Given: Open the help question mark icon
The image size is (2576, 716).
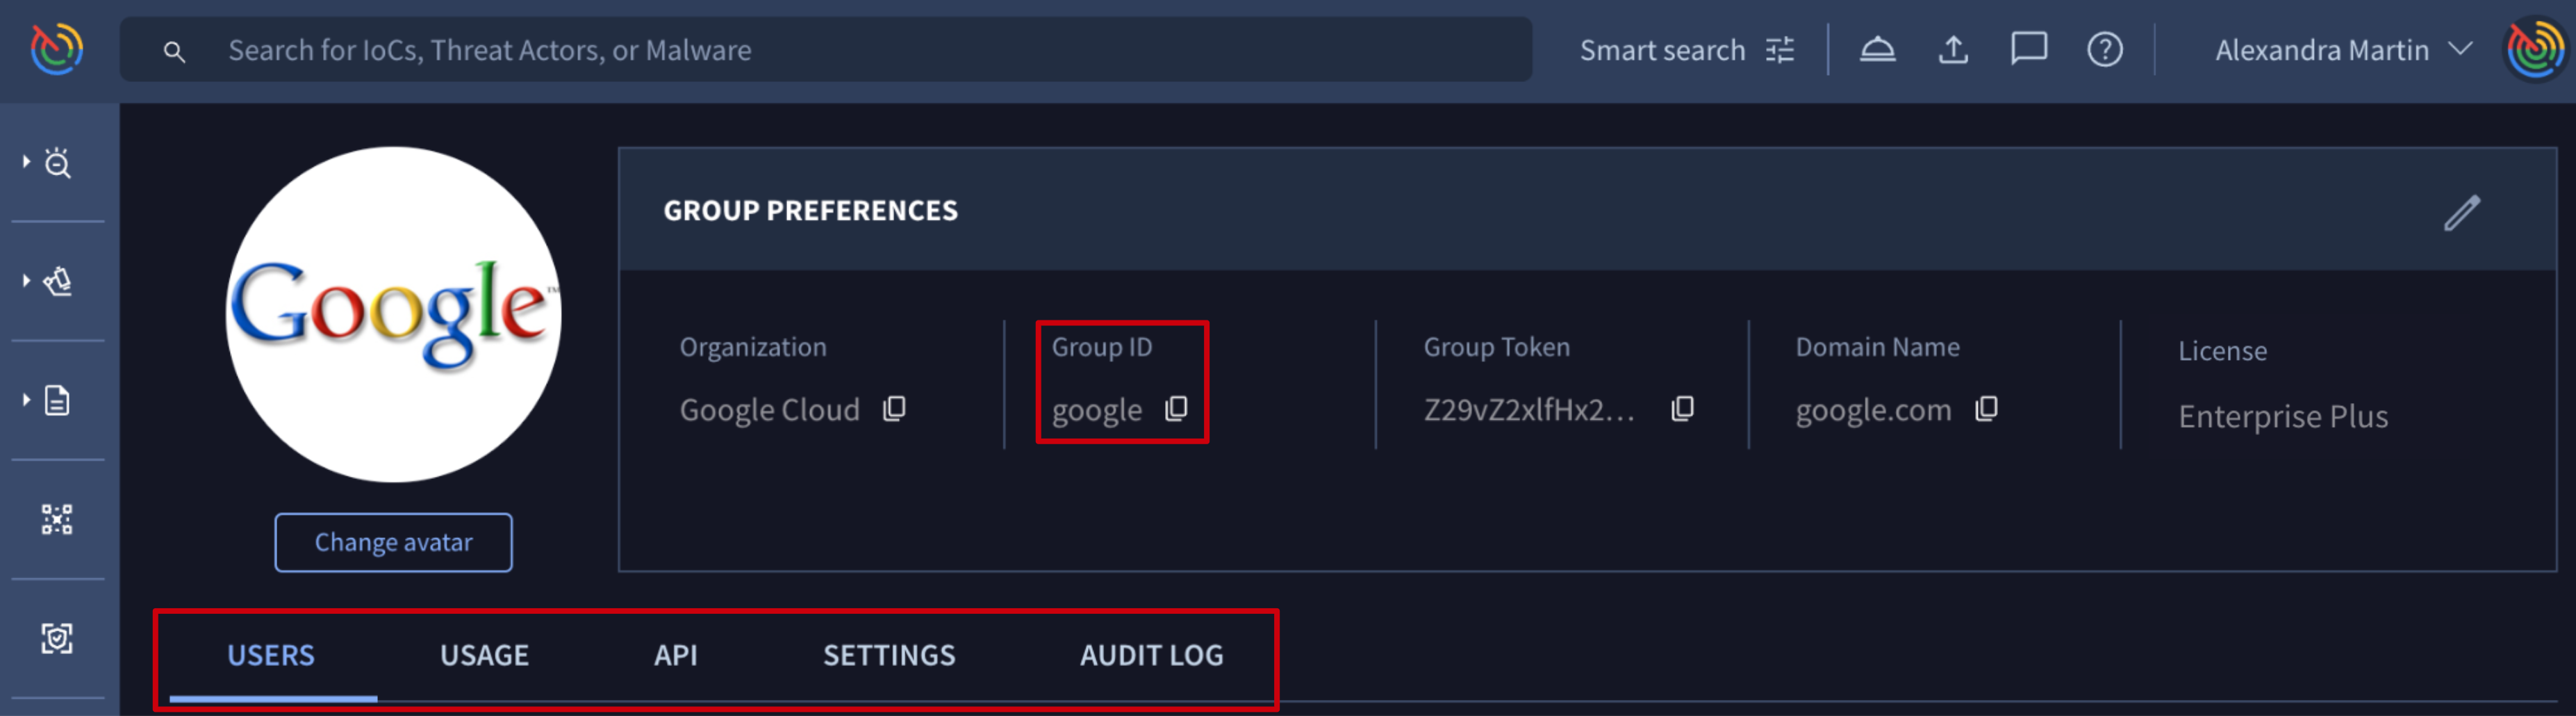Looking at the screenshot, I should [2105, 49].
